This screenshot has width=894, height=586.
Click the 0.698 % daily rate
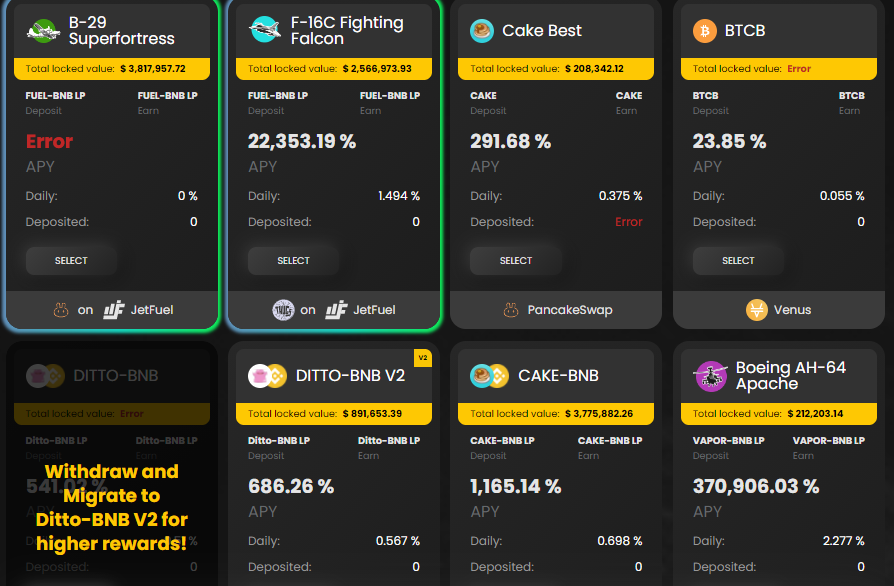pyautogui.click(x=620, y=541)
